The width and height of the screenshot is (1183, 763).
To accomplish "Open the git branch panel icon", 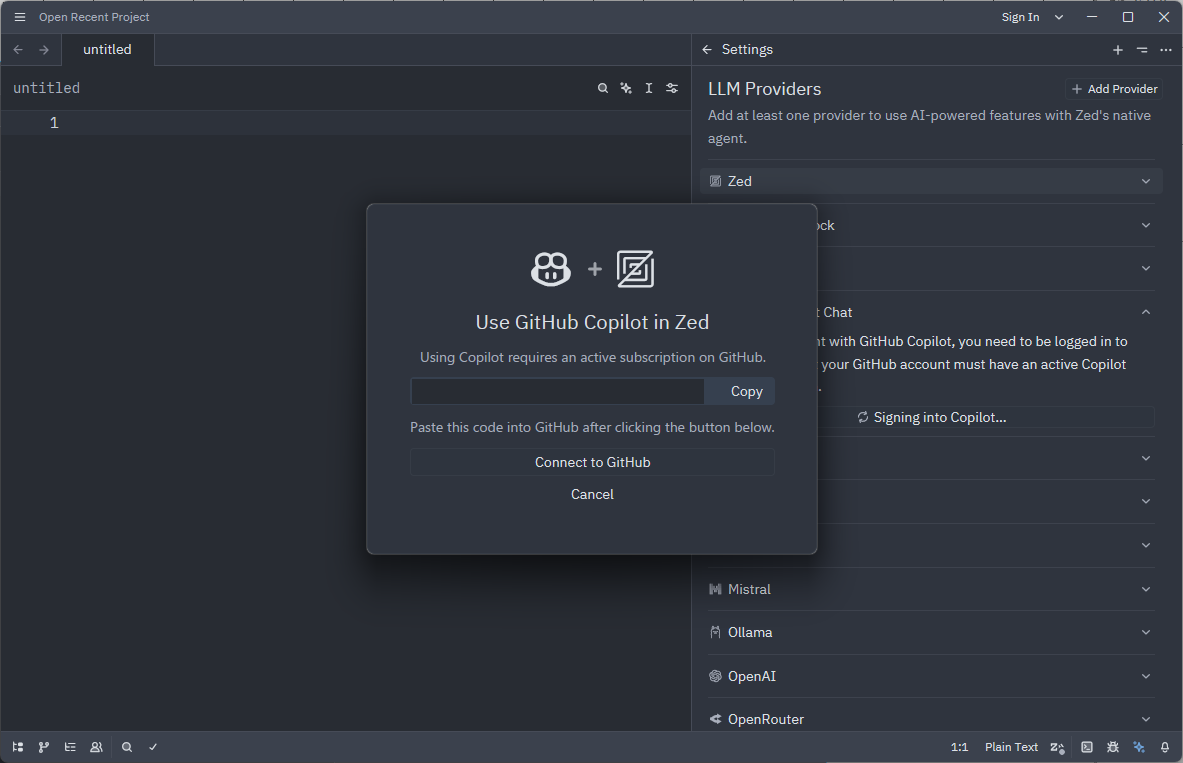I will (44, 747).
